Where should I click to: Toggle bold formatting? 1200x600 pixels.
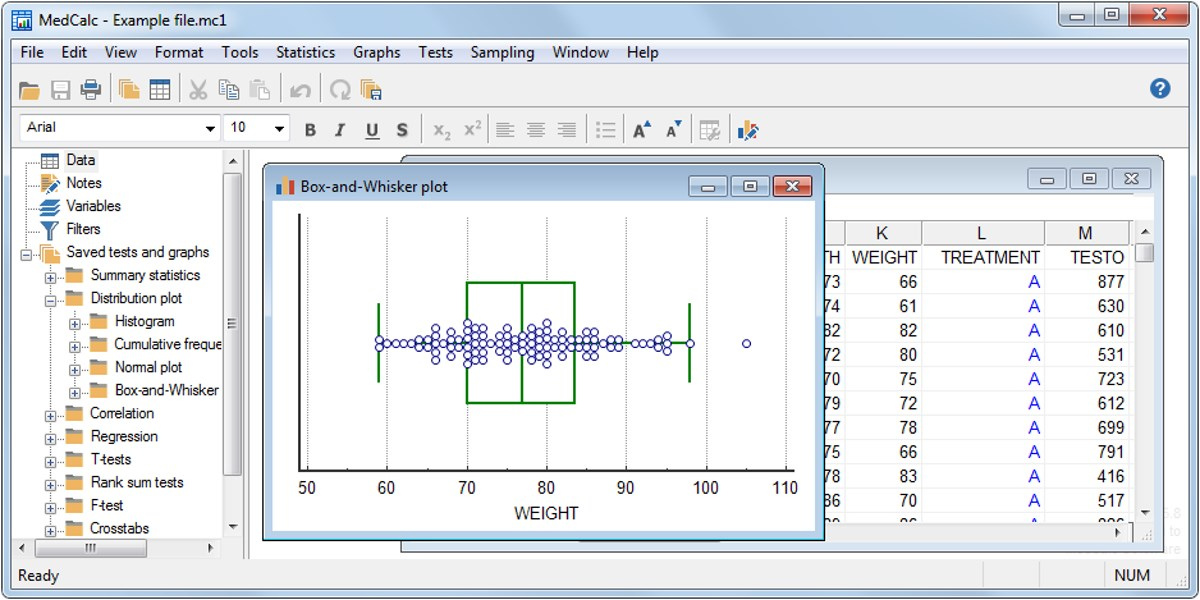tap(310, 130)
